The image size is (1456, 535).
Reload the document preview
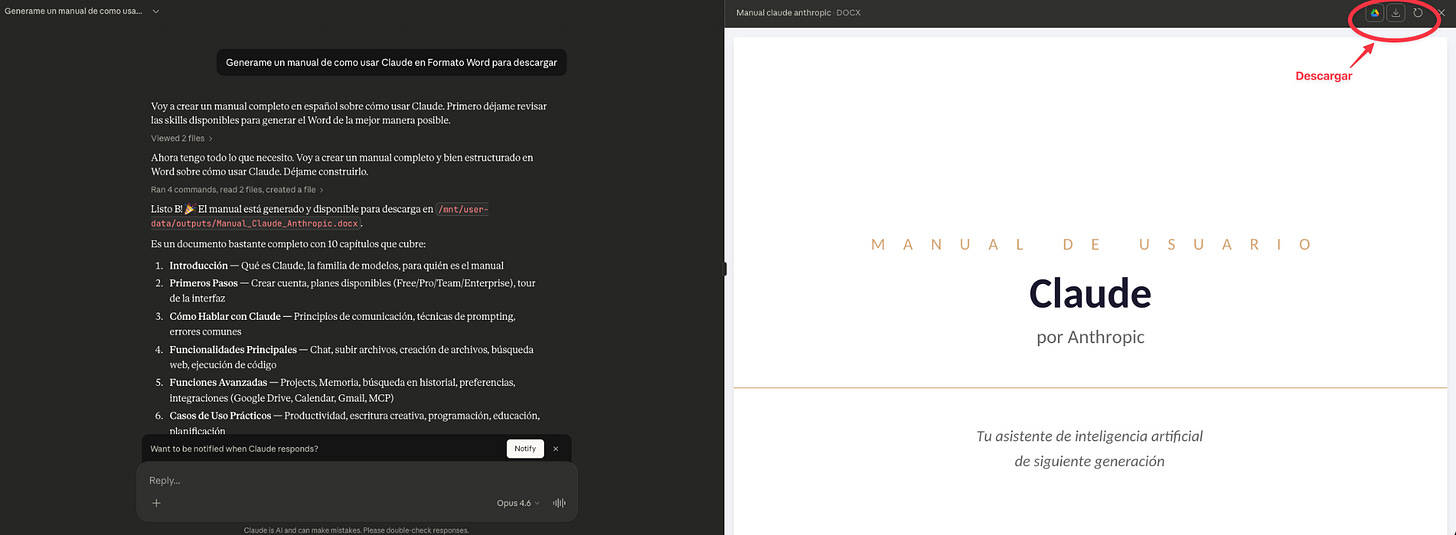pyautogui.click(x=1418, y=13)
